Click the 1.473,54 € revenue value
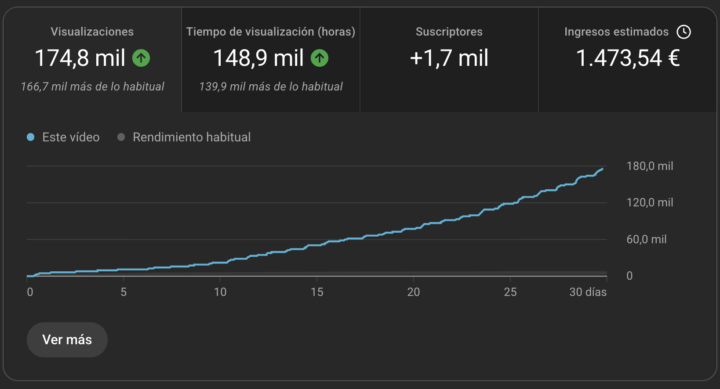Image resolution: width=720 pixels, height=389 pixels. tap(628, 58)
